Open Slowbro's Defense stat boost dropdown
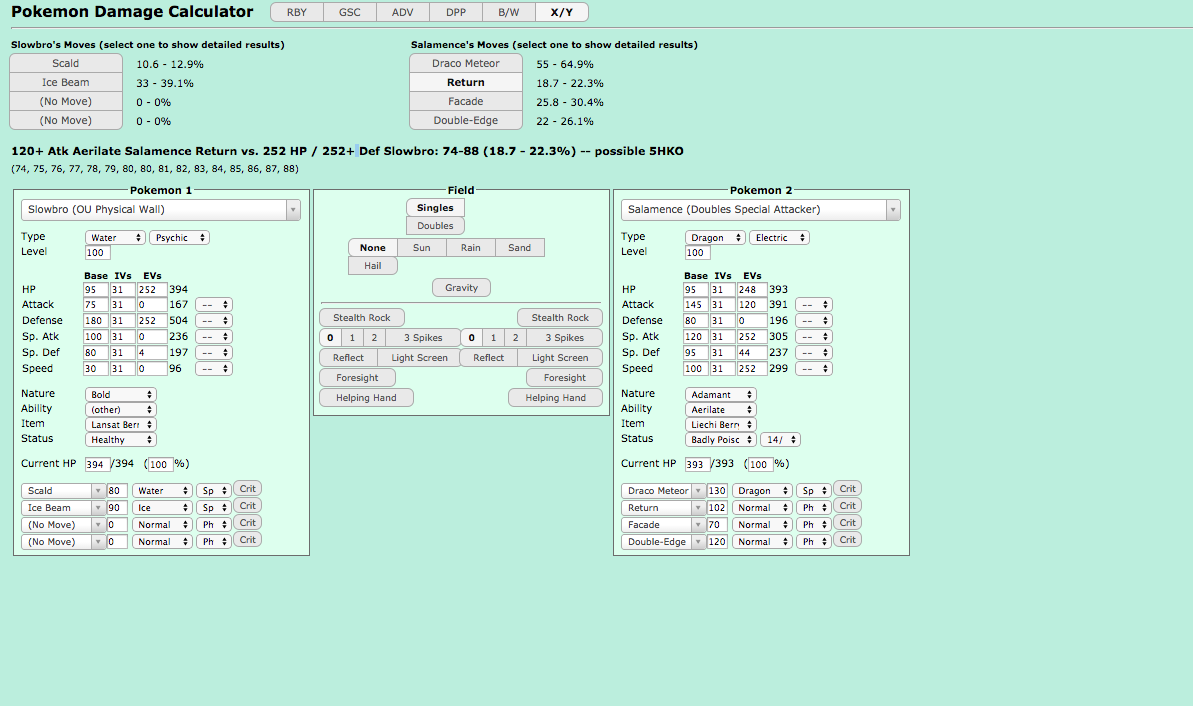 [214, 321]
